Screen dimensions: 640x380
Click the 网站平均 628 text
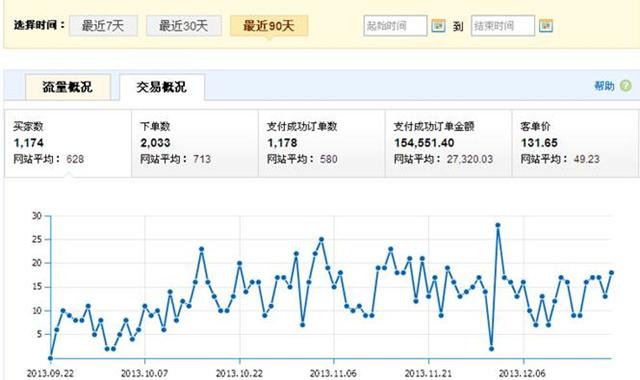click(49, 159)
